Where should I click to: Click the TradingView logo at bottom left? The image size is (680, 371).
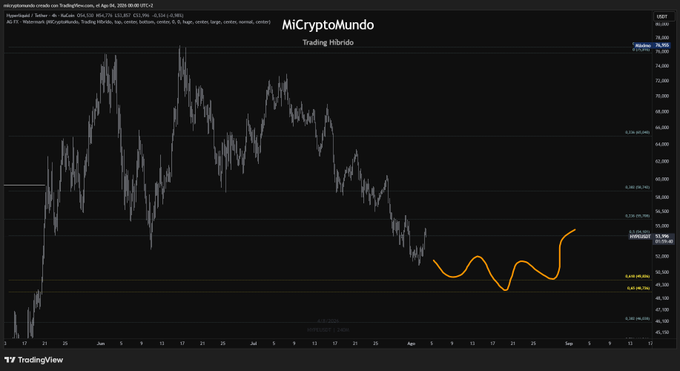34,360
